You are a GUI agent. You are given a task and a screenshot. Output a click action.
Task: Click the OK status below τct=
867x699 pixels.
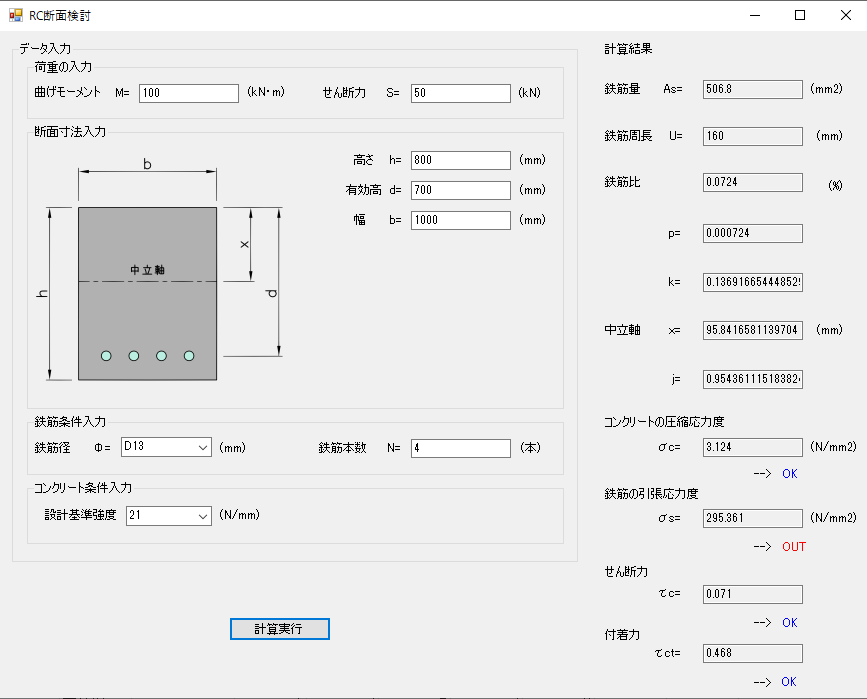click(x=788, y=682)
